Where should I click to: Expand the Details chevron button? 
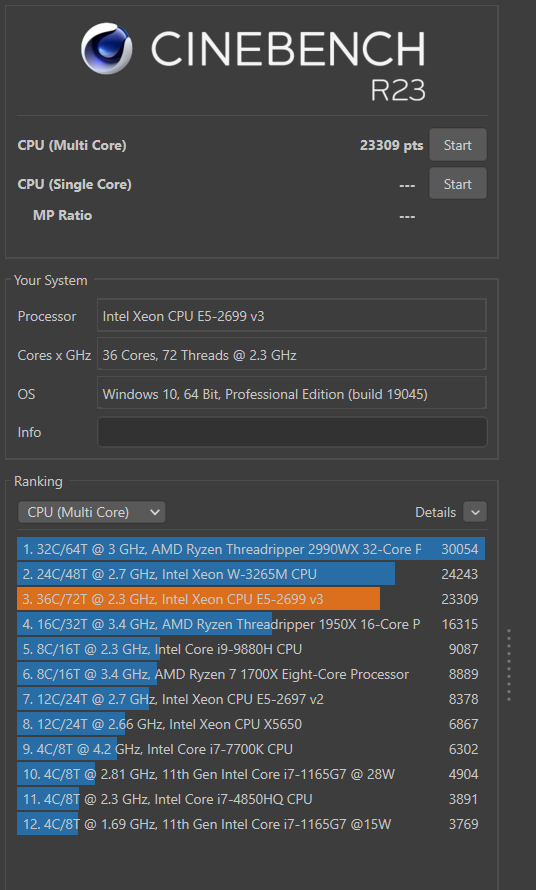click(x=475, y=512)
